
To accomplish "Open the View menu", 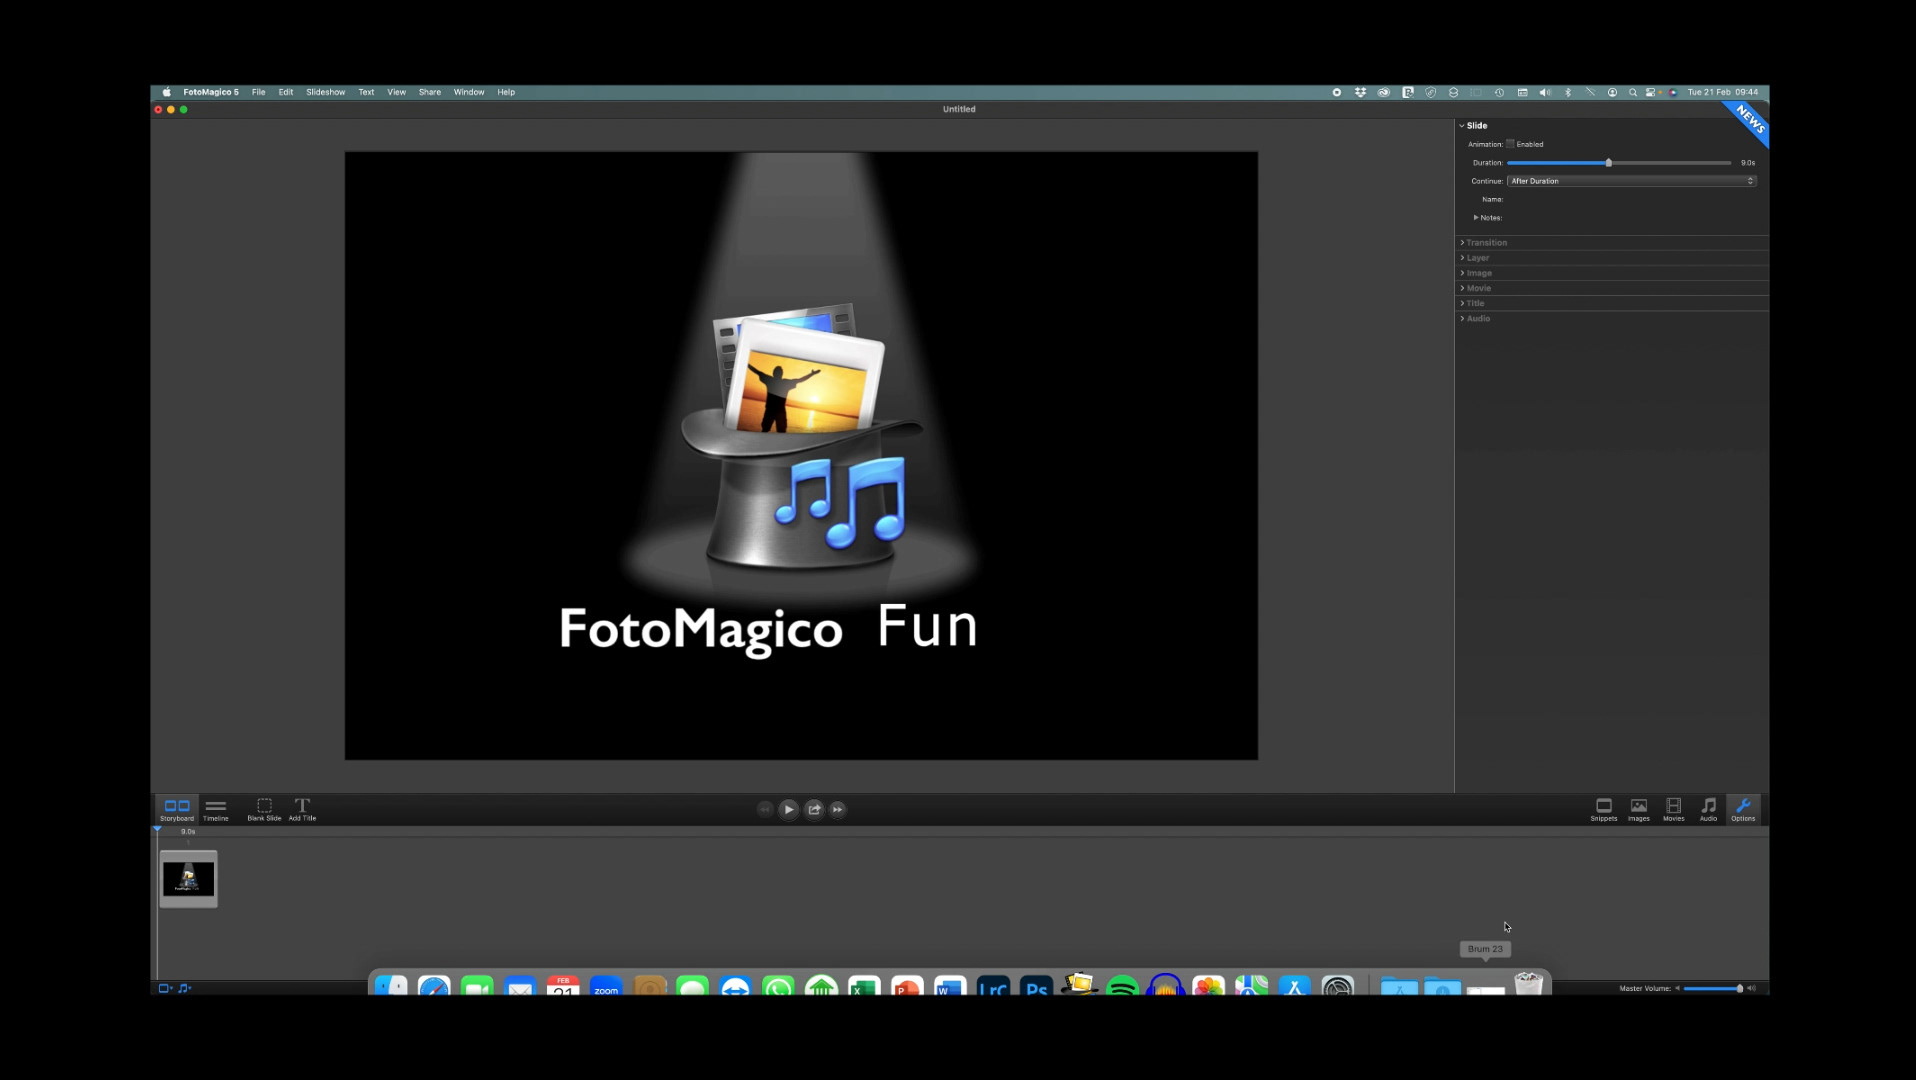I will [396, 92].
